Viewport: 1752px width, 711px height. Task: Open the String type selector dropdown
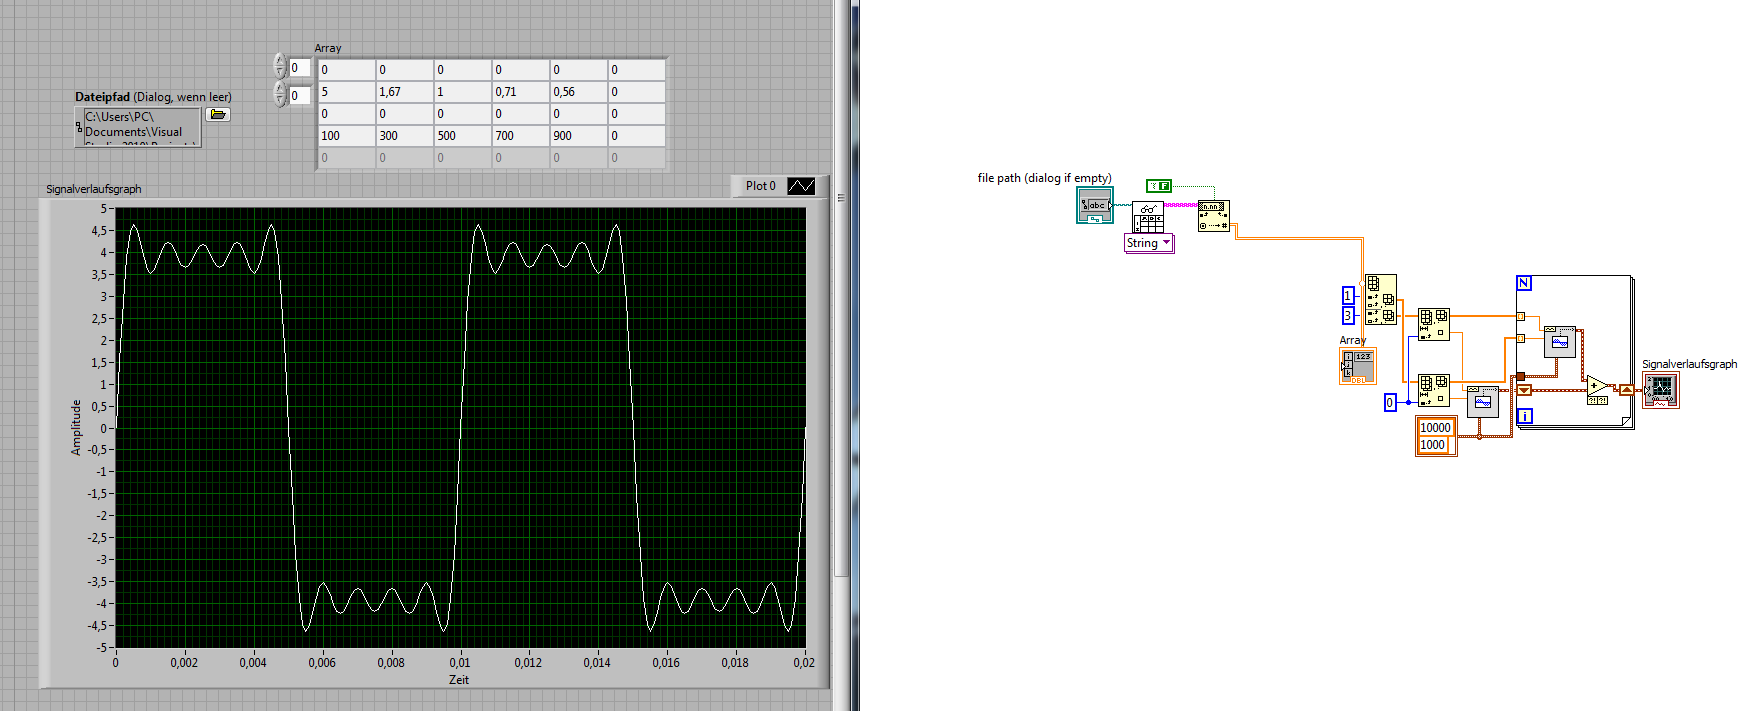tap(1149, 243)
